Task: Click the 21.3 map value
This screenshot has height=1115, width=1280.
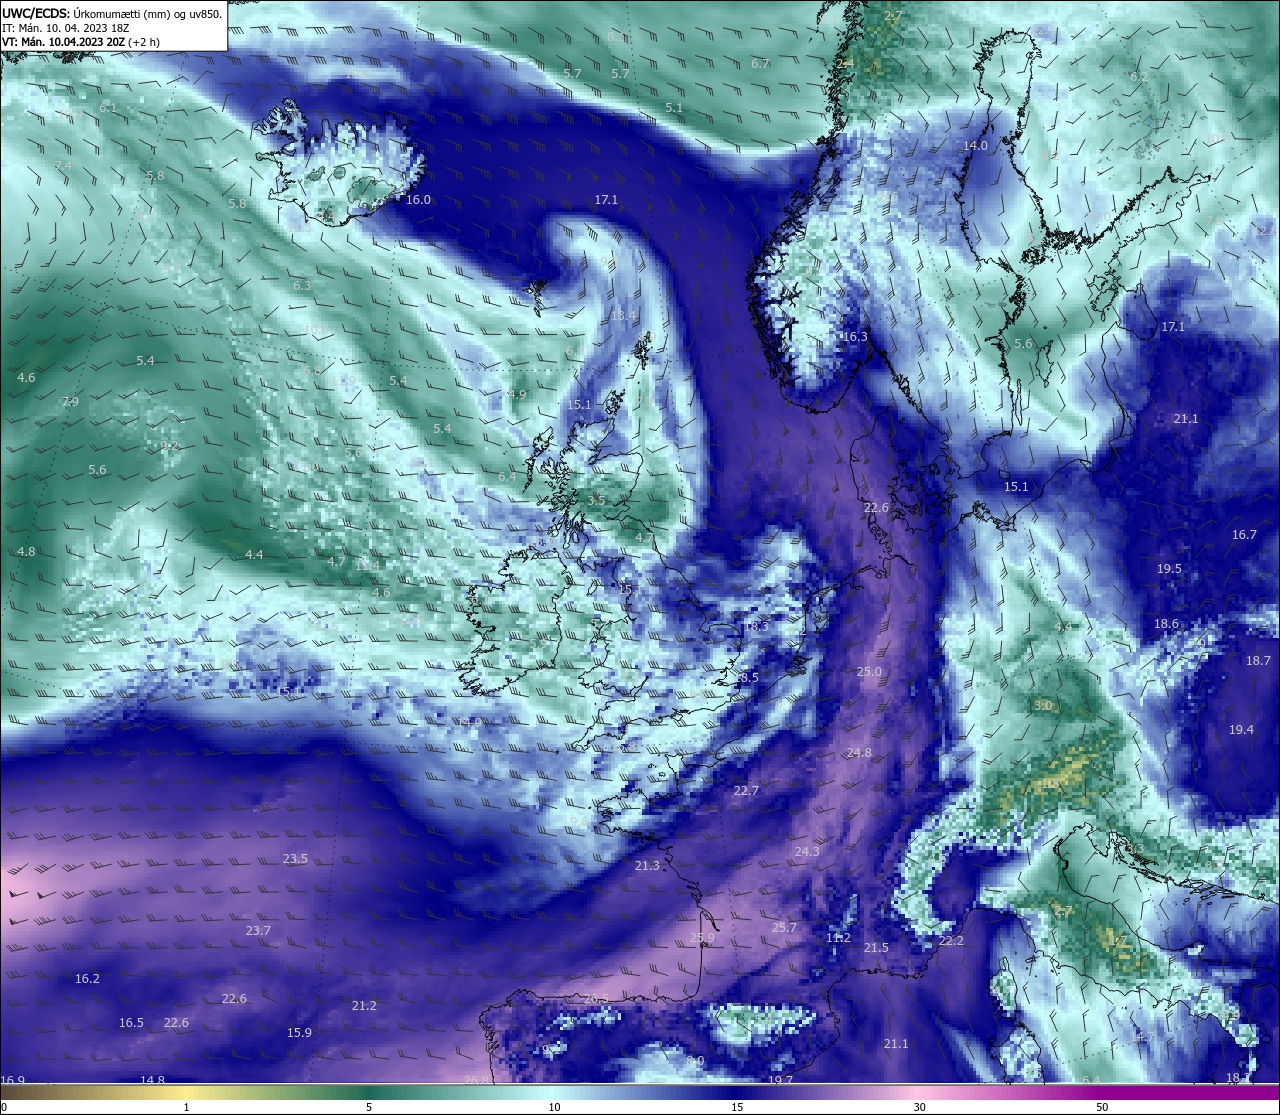Action: tap(647, 866)
